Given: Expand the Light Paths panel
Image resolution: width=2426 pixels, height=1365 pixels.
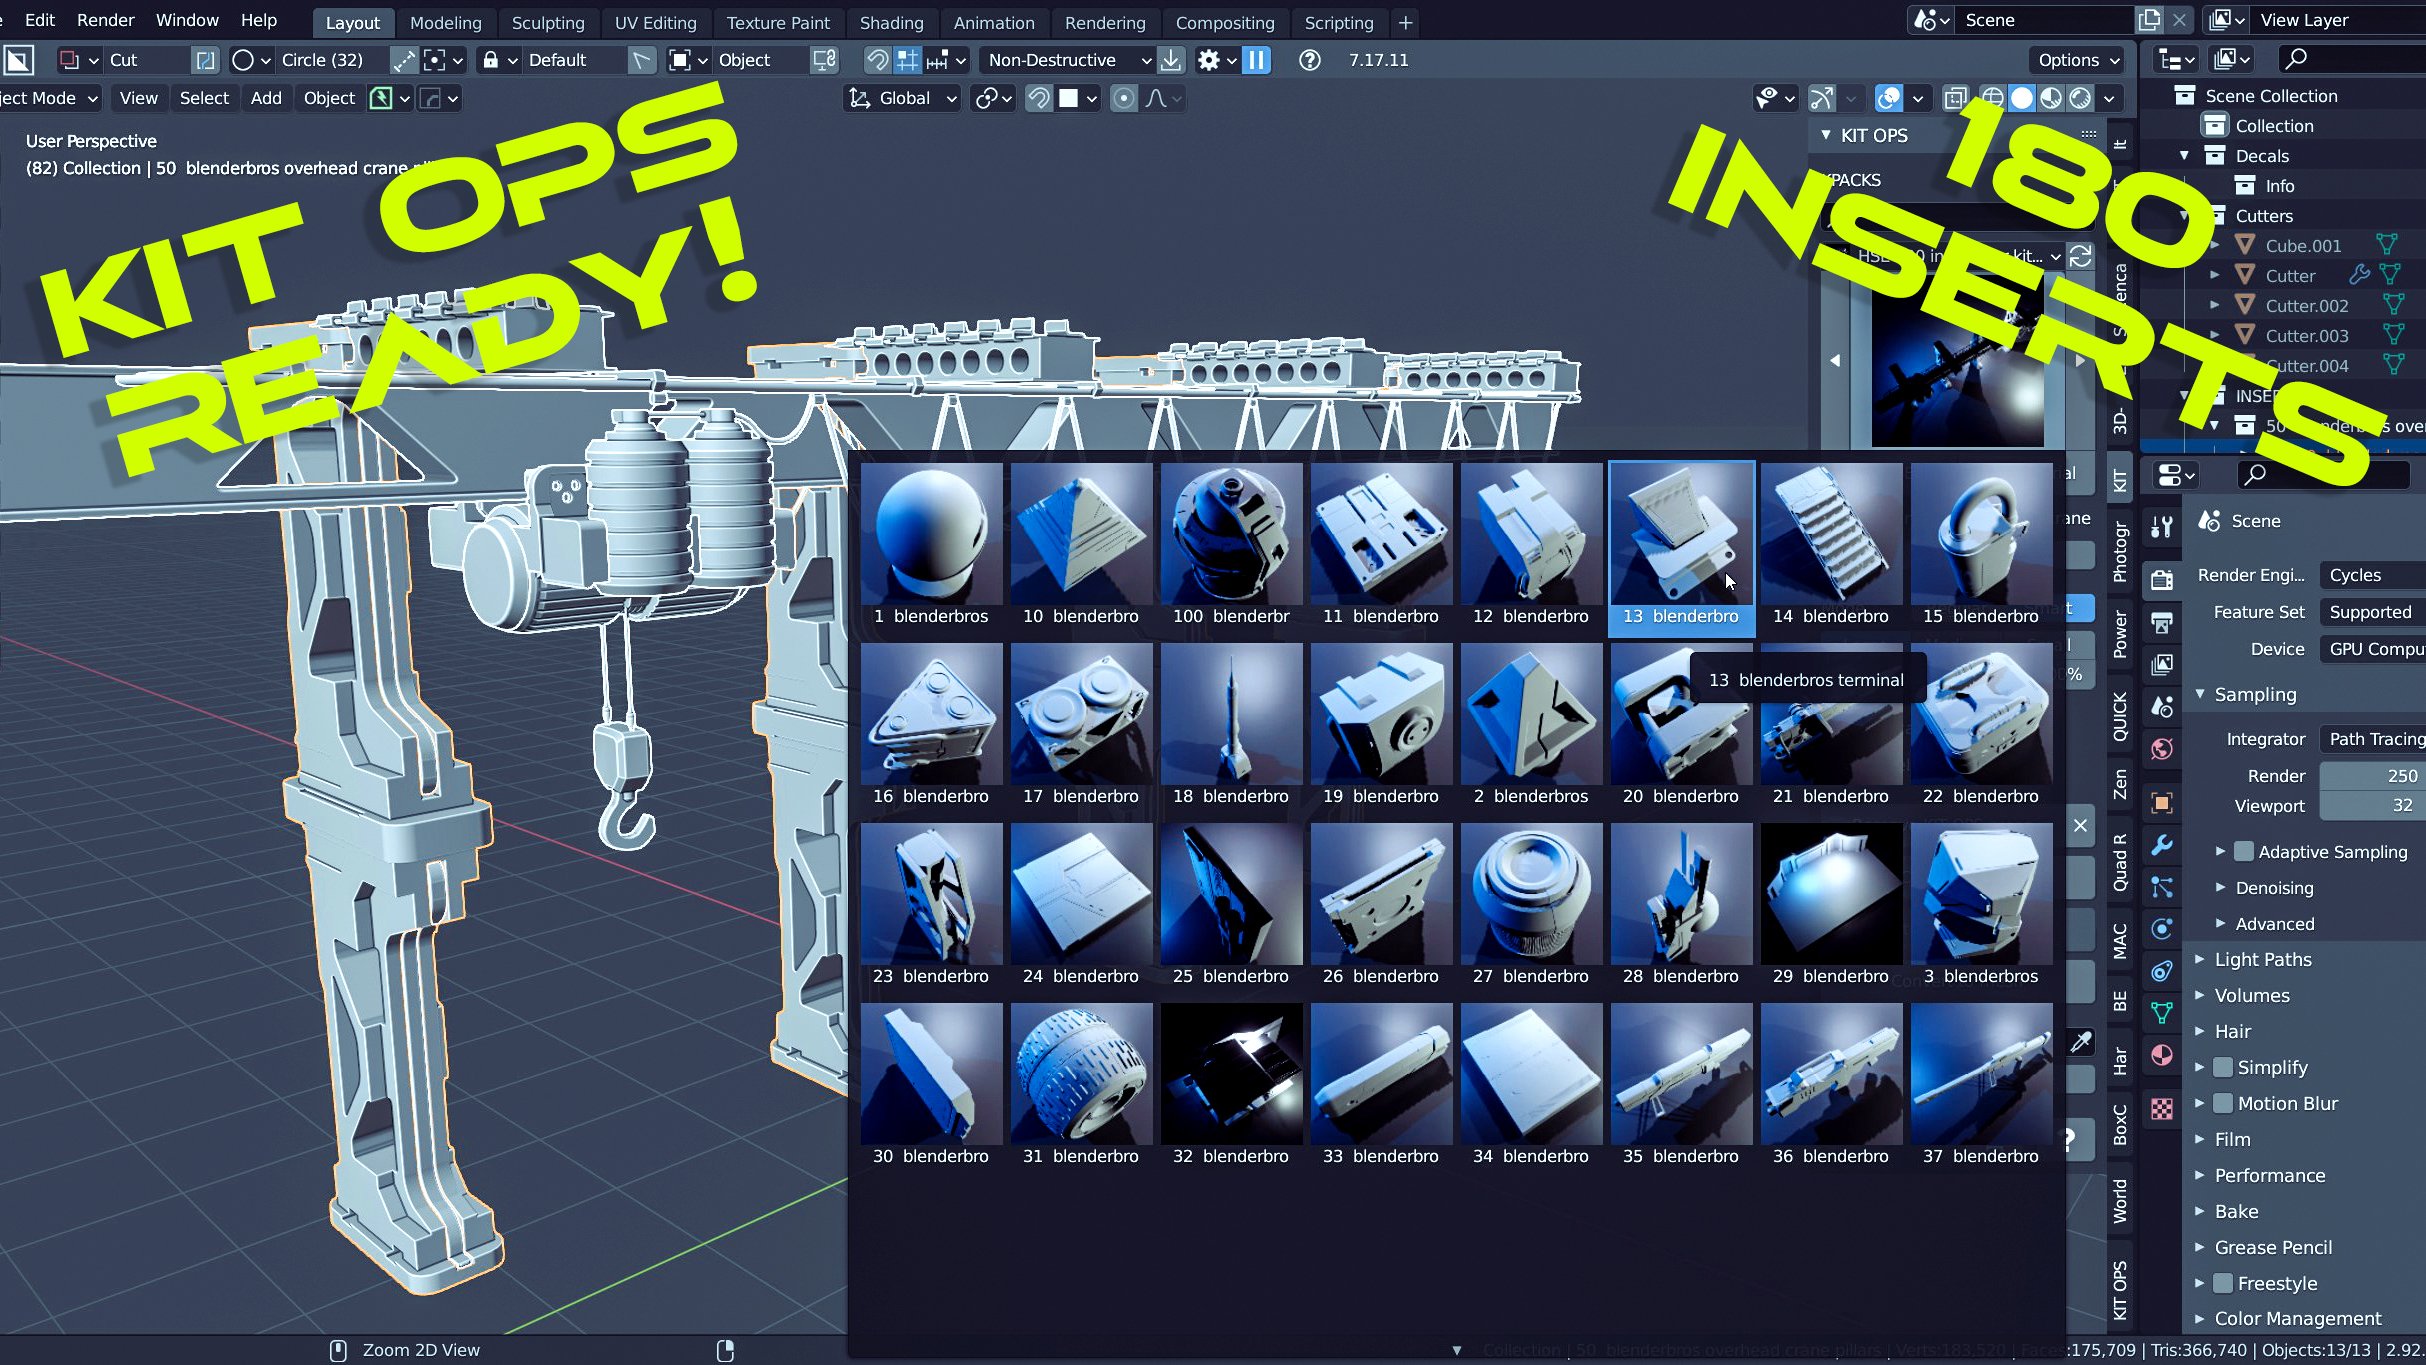Looking at the screenshot, I should pos(2262,959).
